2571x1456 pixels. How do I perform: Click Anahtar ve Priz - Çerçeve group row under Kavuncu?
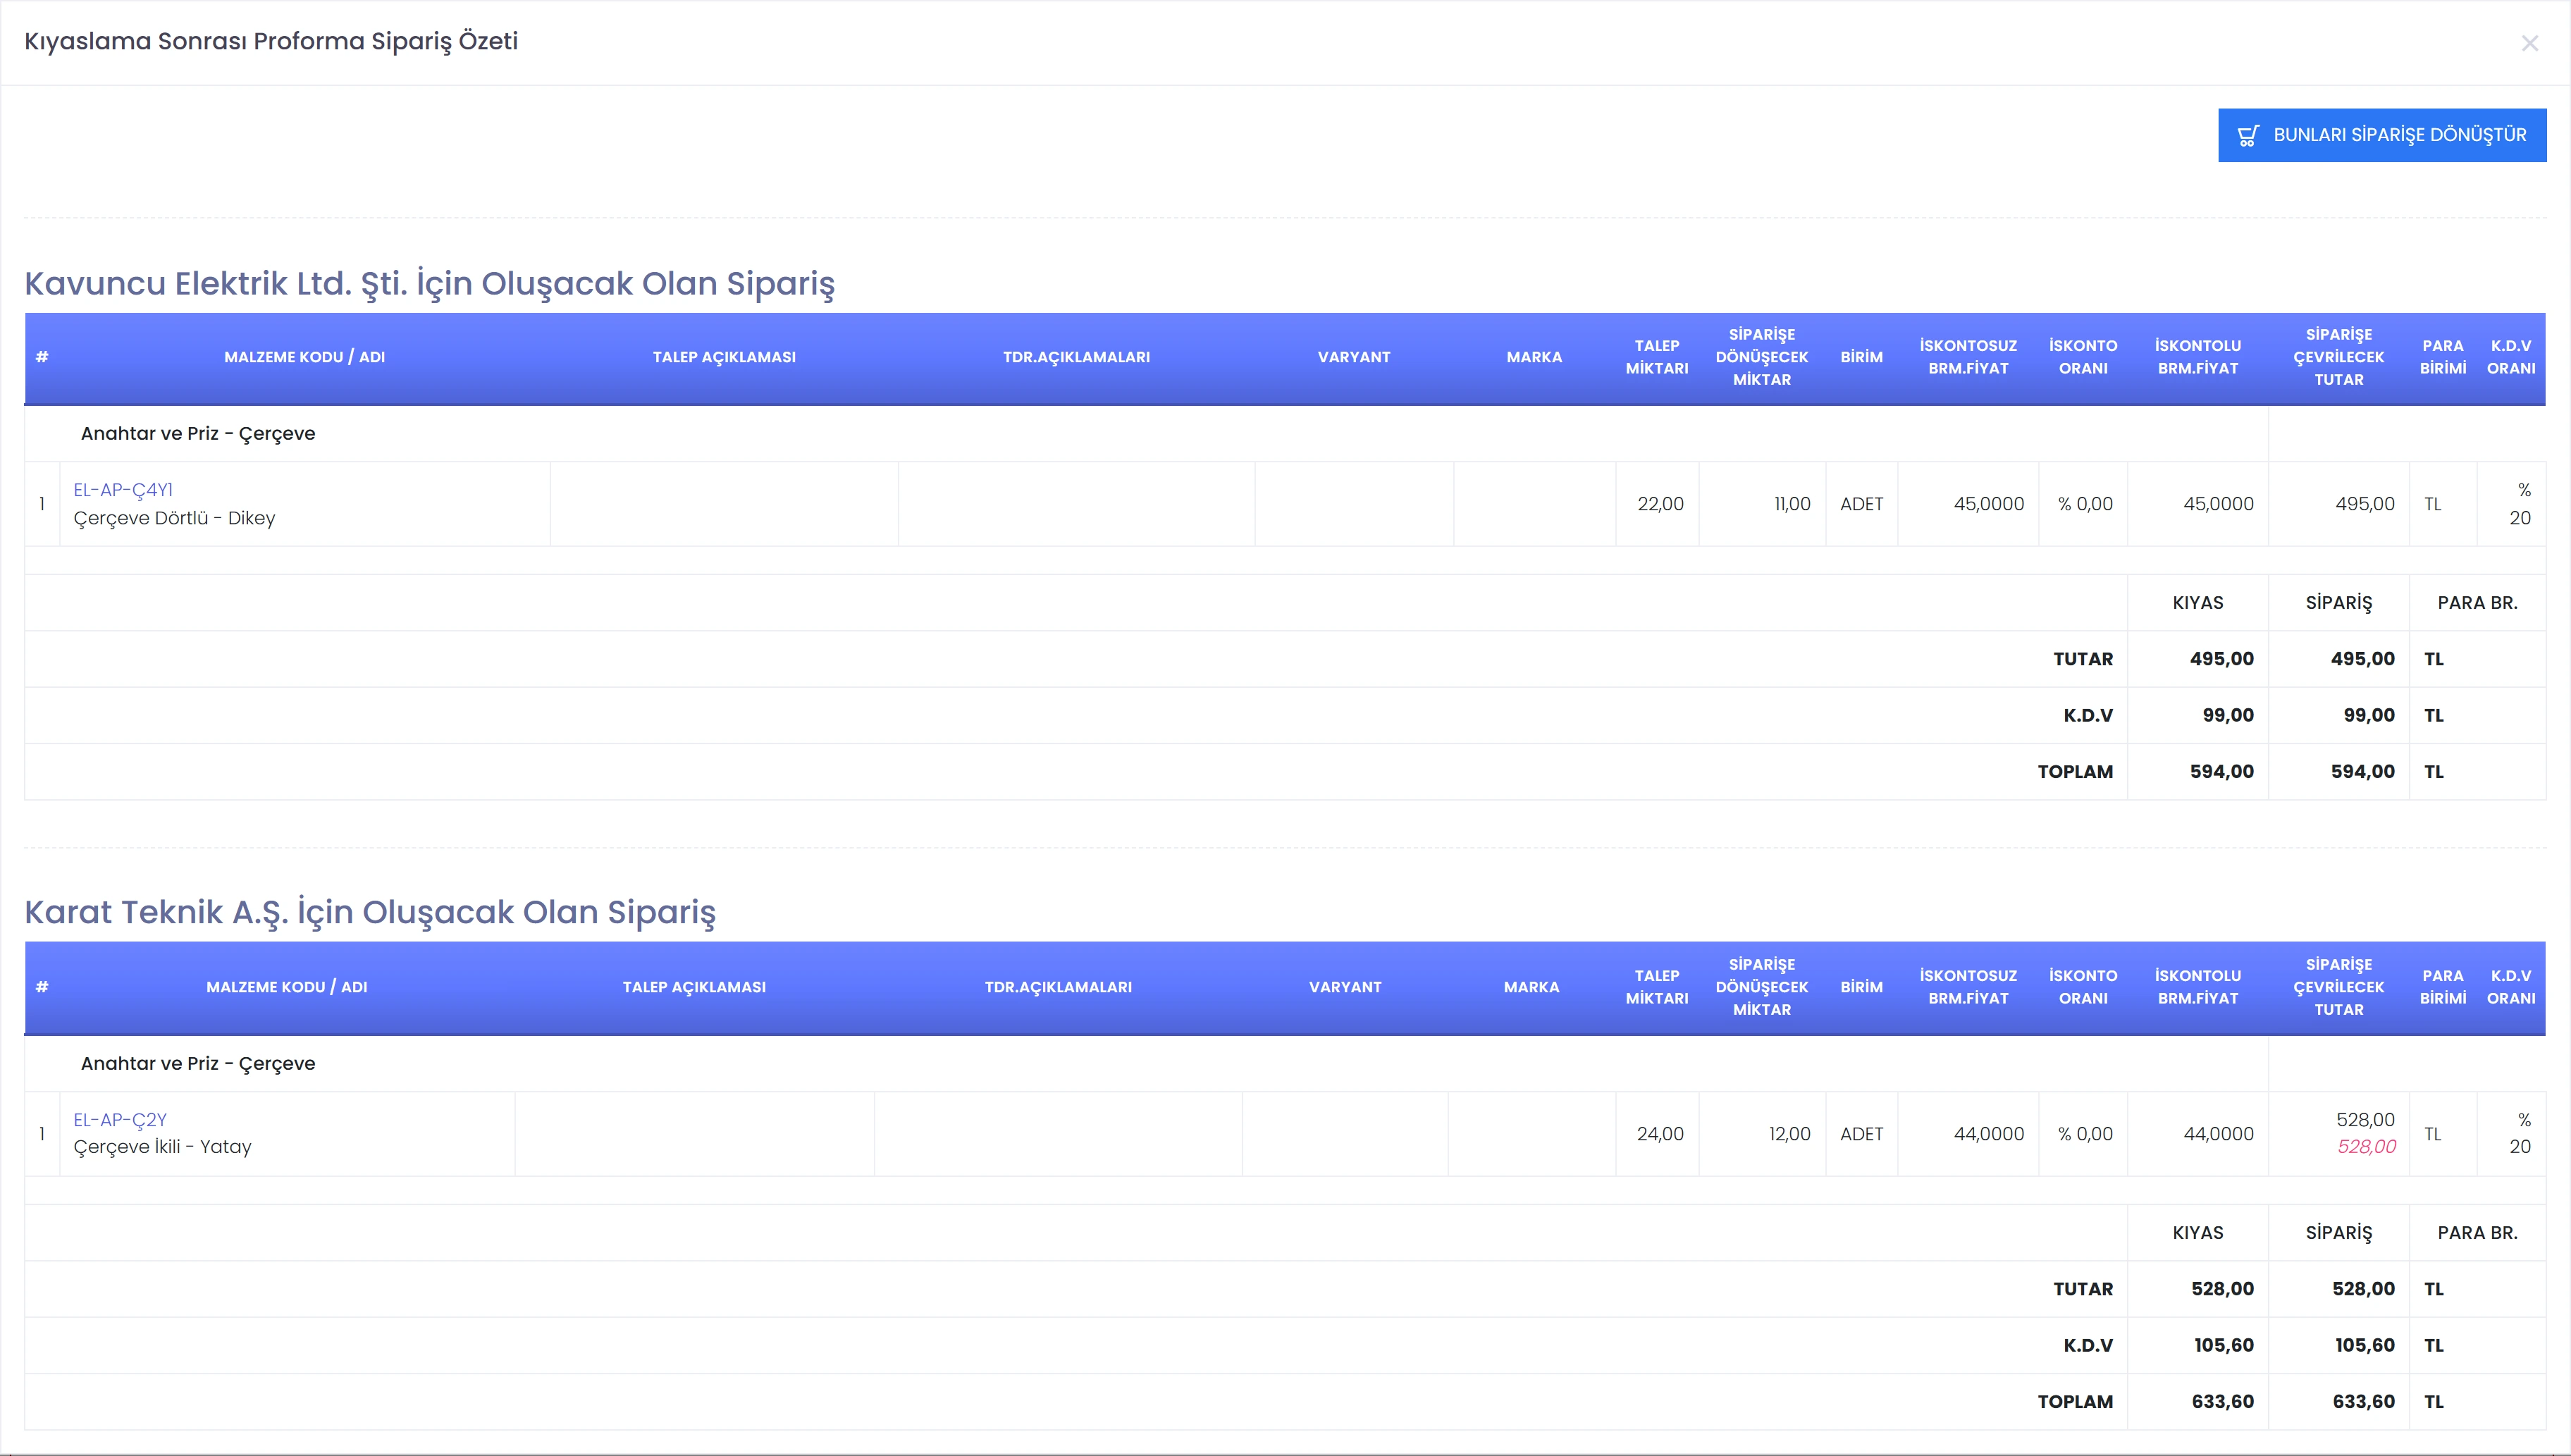(1146, 433)
